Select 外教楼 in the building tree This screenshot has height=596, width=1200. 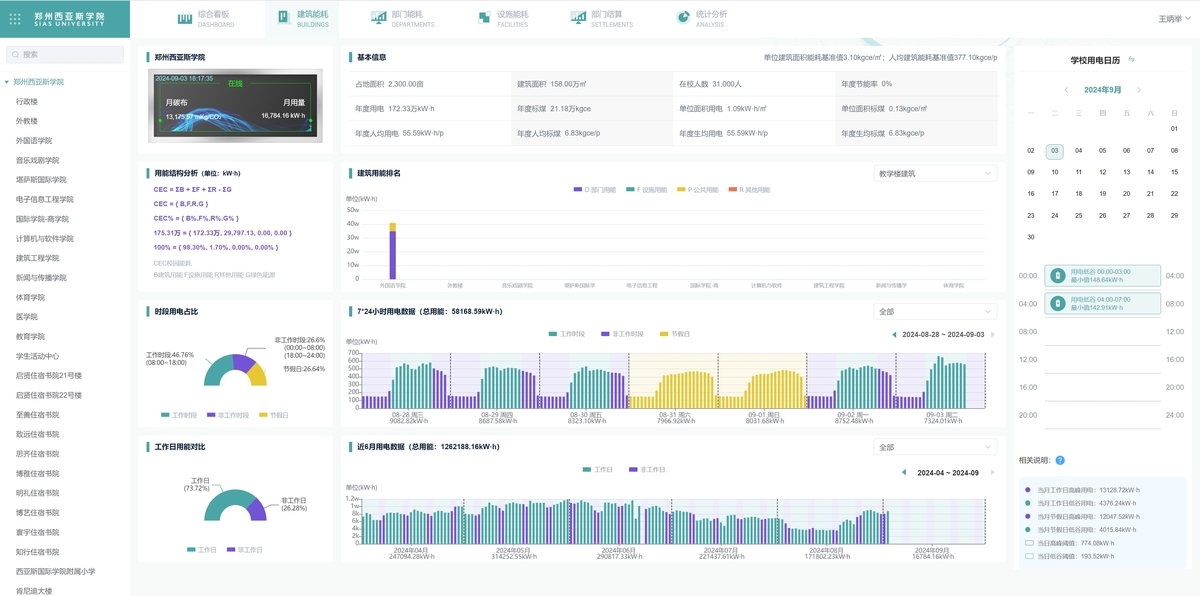pos(27,121)
